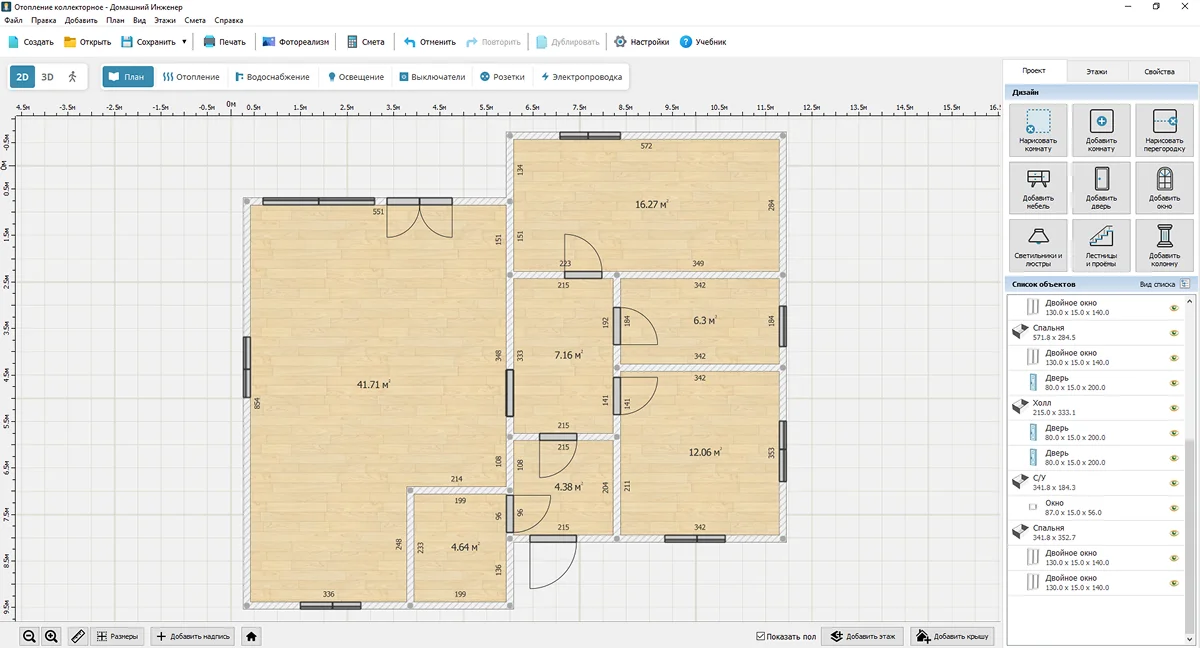
Task: Click the home view icon
Action: (252, 636)
